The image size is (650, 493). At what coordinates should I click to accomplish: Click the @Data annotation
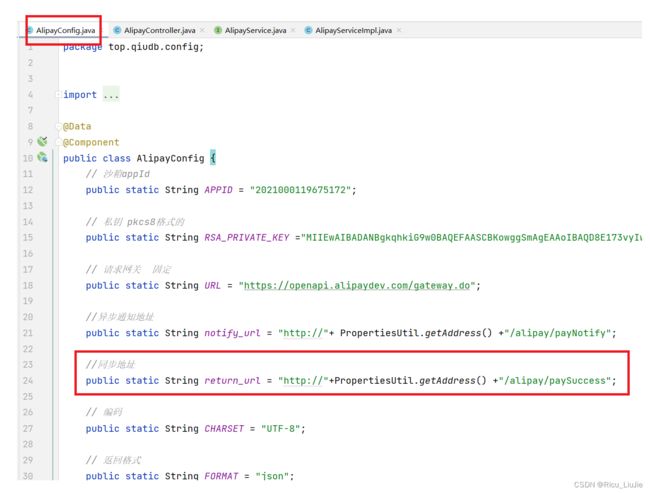click(77, 126)
